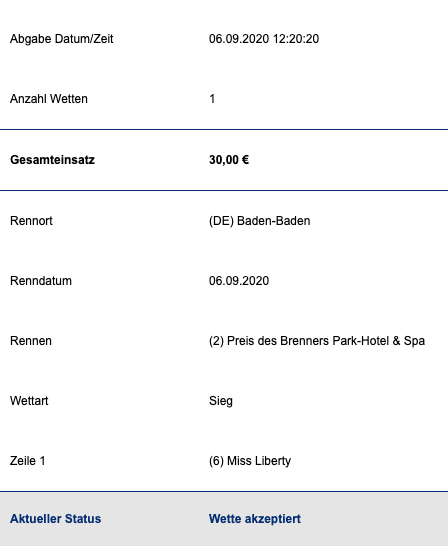Click the Anzahl Wetten label
This screenshot has width=448, height=546.
click(49, 99)
